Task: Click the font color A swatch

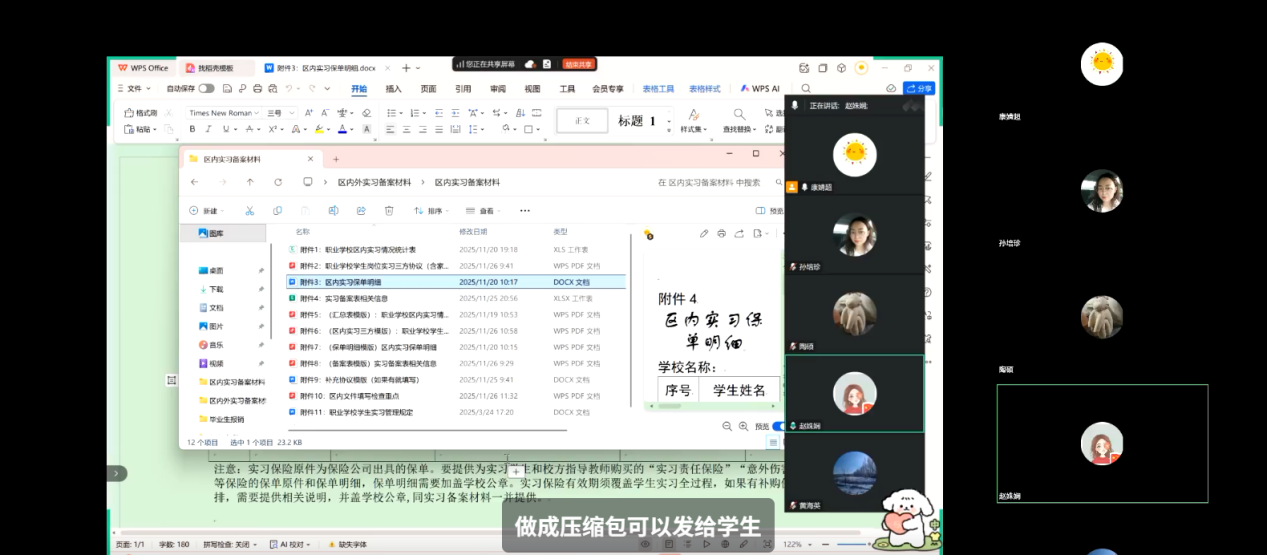Action: 342,129
